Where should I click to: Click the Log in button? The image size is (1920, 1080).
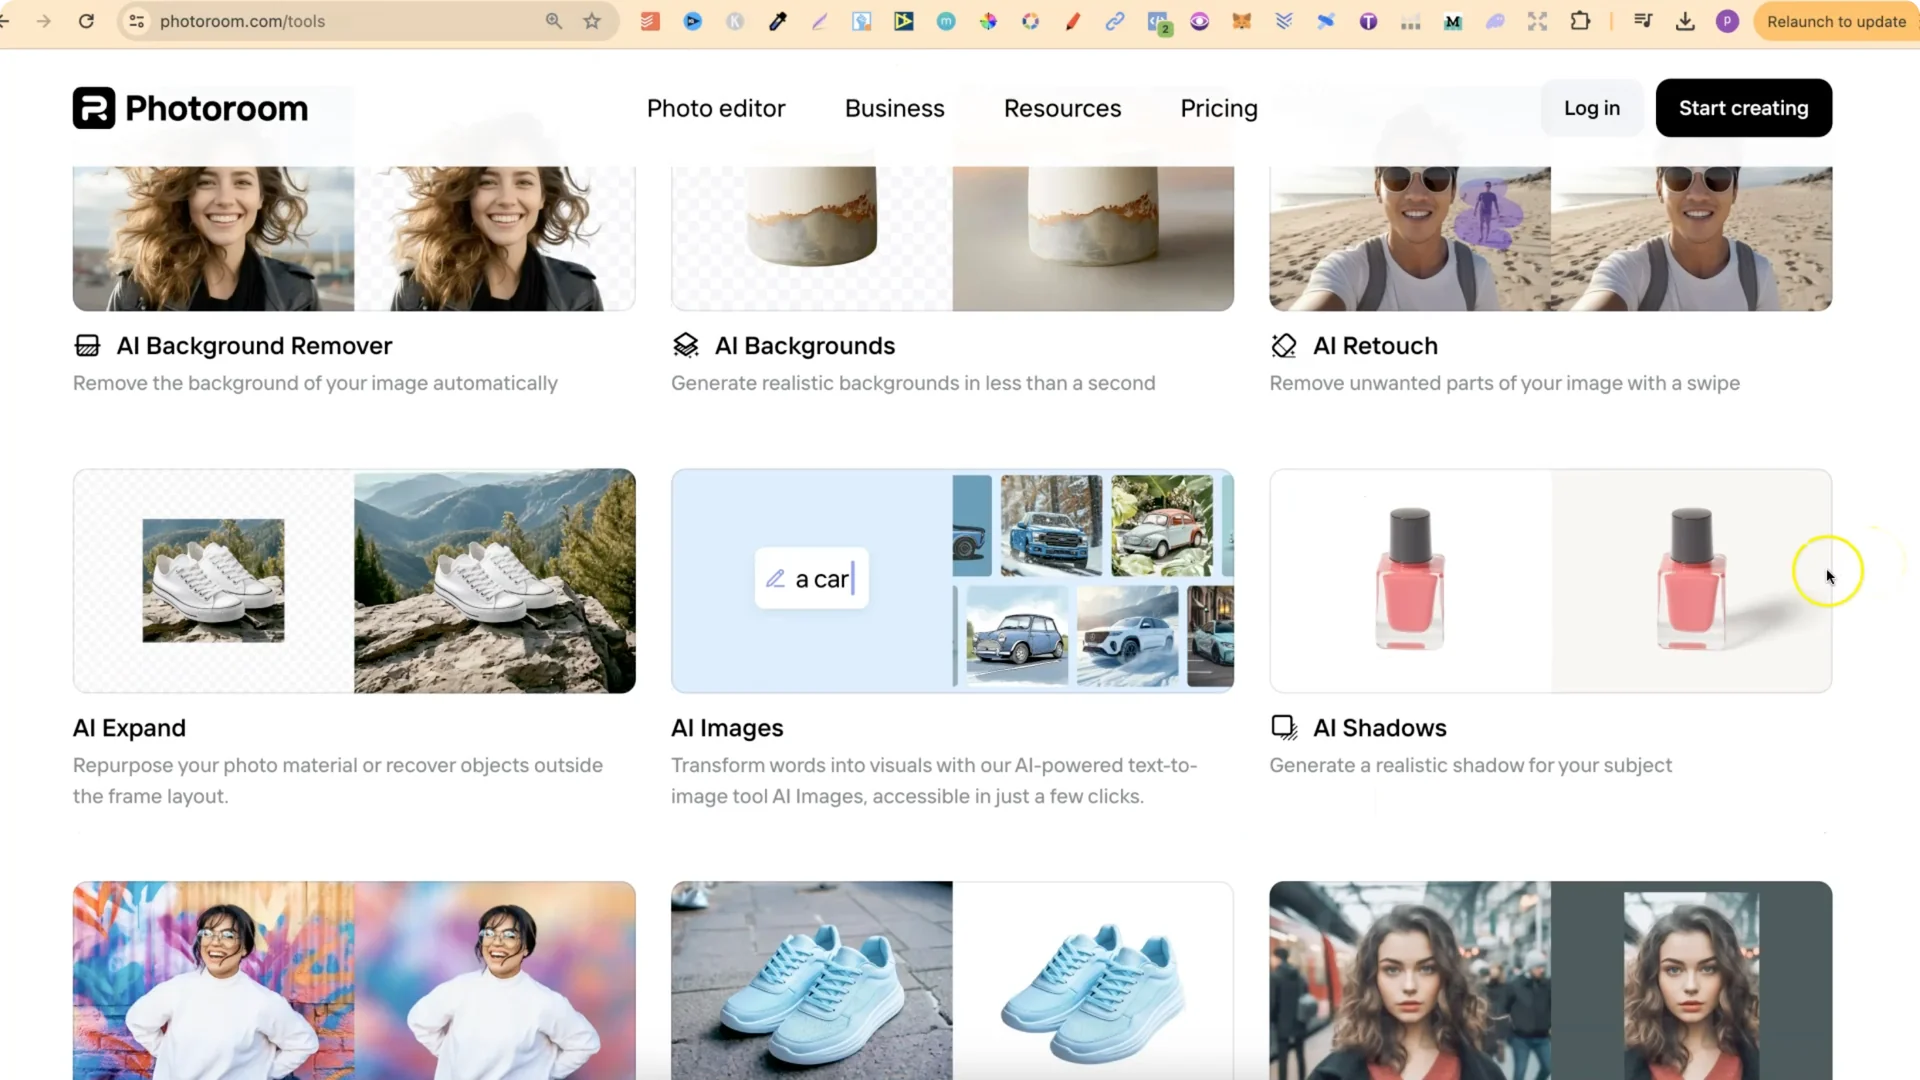click(x=1592, y=108)
